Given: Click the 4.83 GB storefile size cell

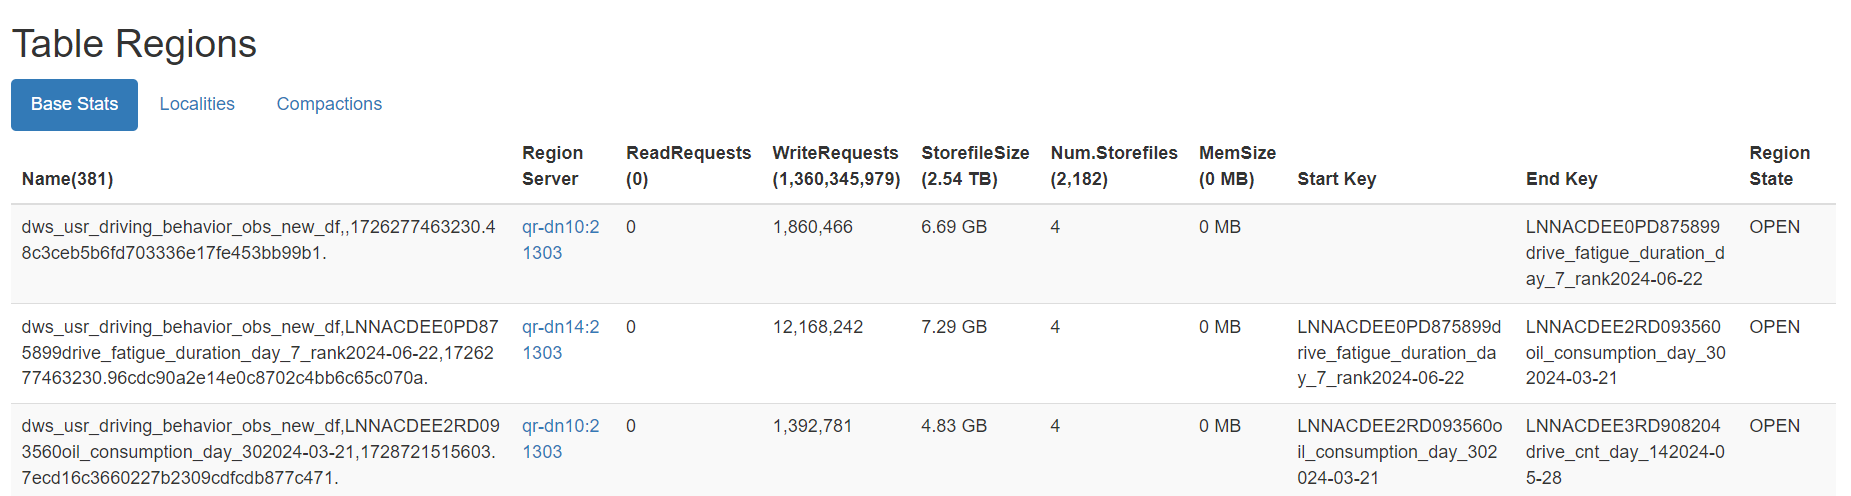Looking at the screenshot, I should (953, 426).
